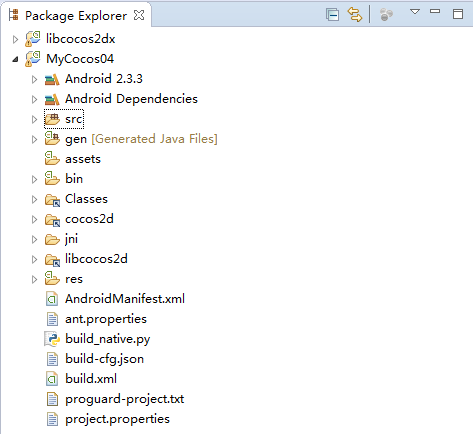Click the MyCocos04 project icon

point(33,59)
